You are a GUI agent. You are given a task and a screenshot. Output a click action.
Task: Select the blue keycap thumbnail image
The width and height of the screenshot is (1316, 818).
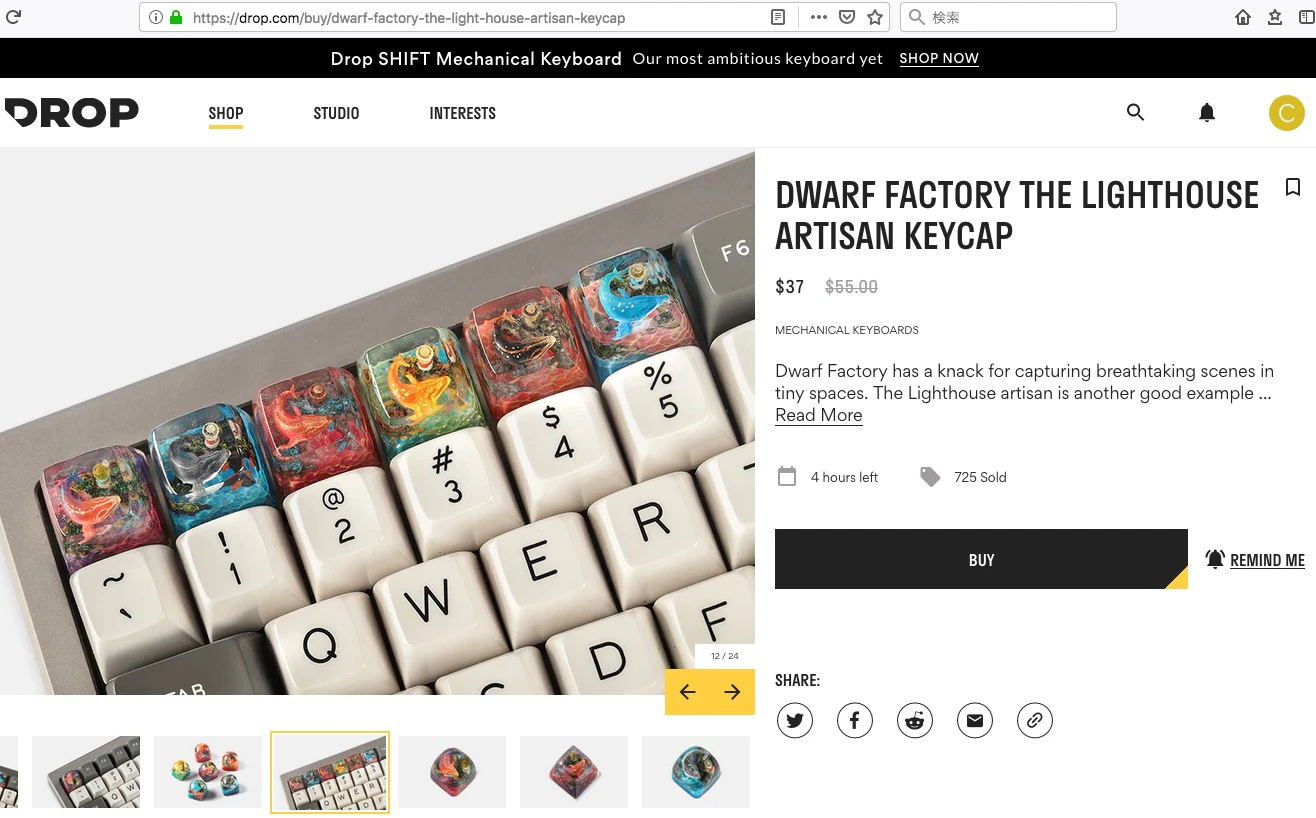pos(695,772)
